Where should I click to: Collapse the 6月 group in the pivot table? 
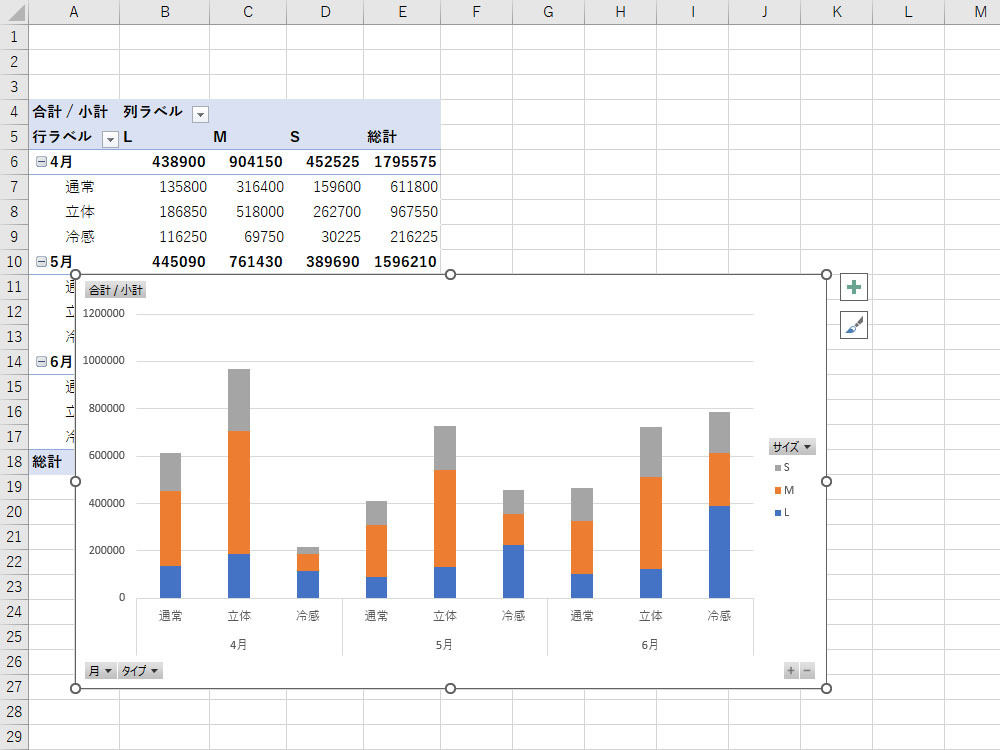point(41,362)
